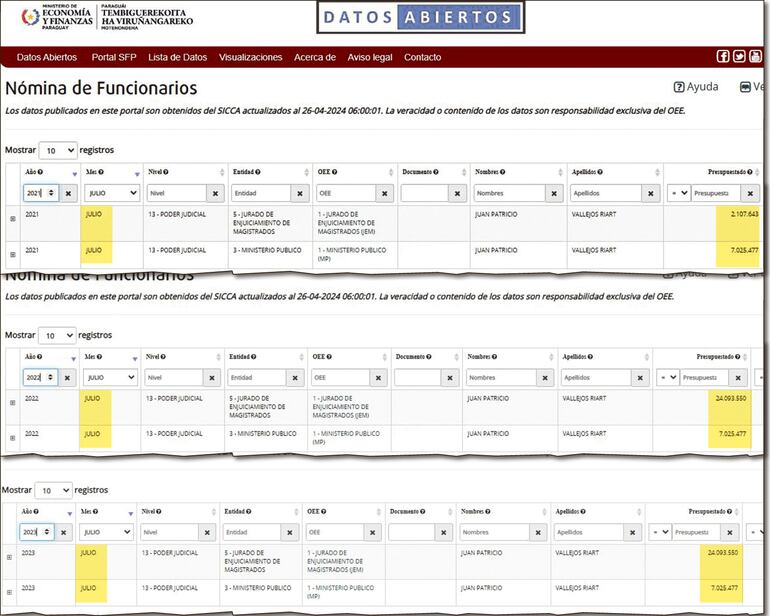Click the Ayuda help icon
The width and height of the screenshot is (770, 616).
click(x=679, y=87)
